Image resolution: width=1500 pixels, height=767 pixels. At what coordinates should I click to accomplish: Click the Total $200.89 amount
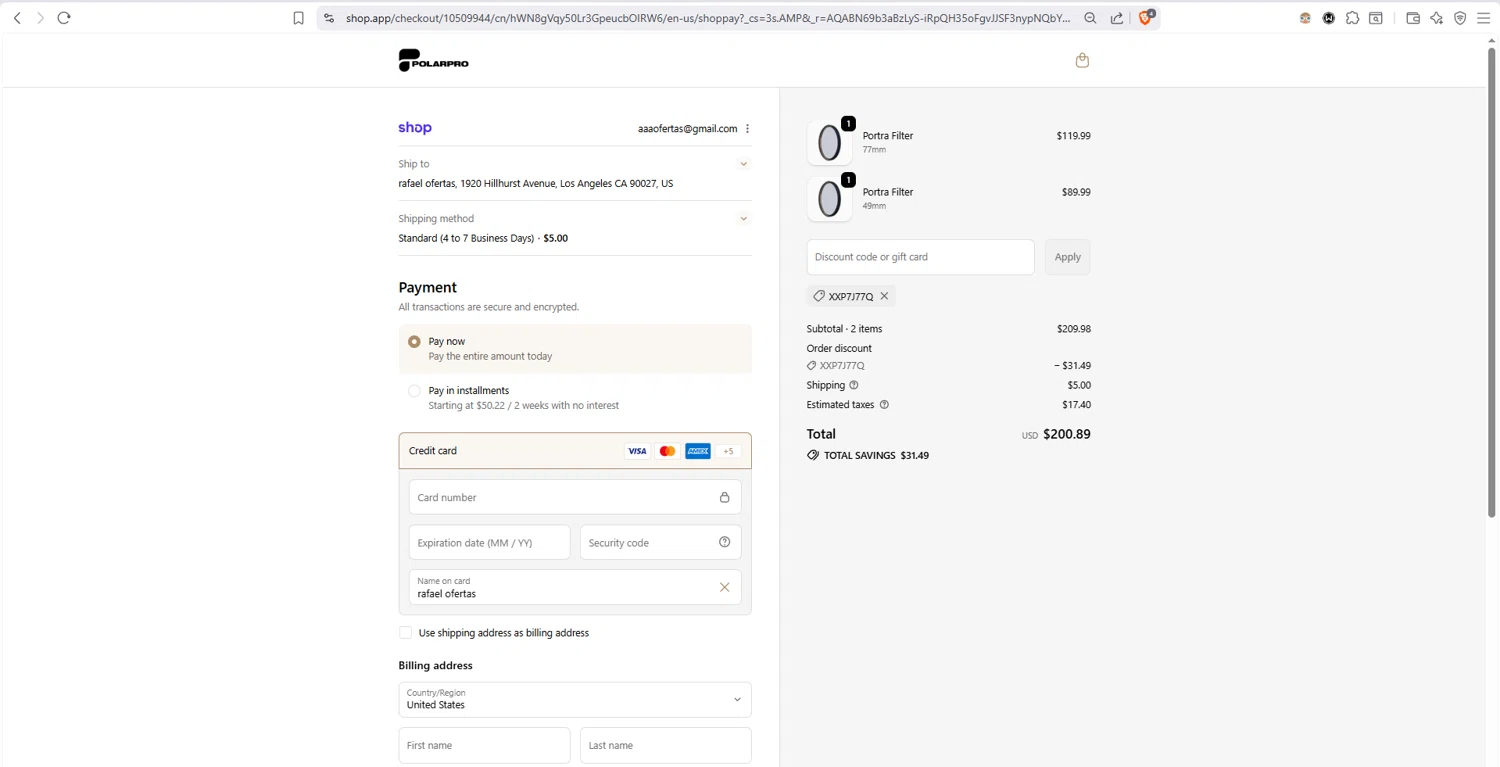1066,434
